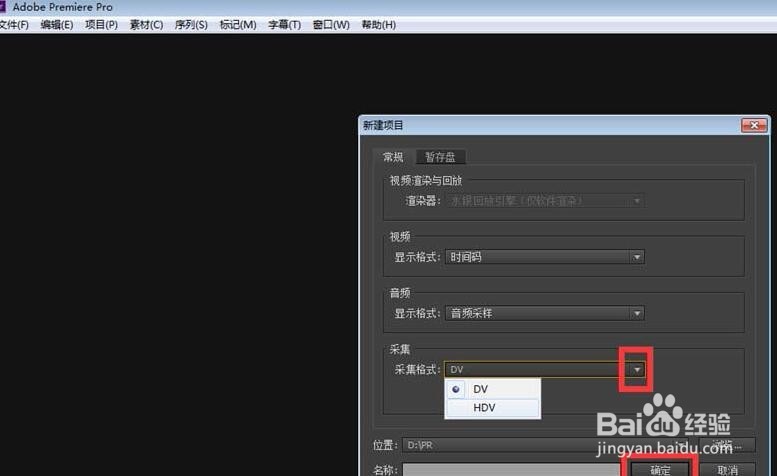This screenshot has height=476, width=777.
Task: Expand the audio 显示格式 音频采样 dropdown
Action: 545,313
